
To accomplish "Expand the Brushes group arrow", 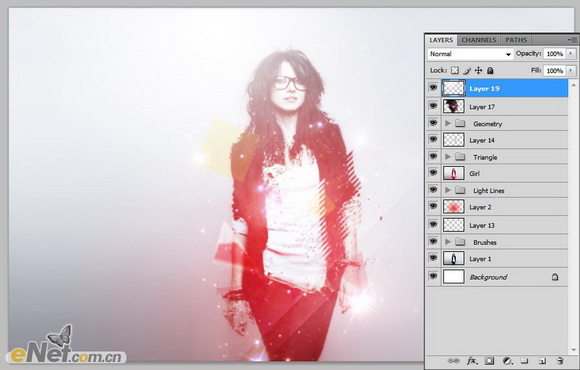I will coord(448,242).
